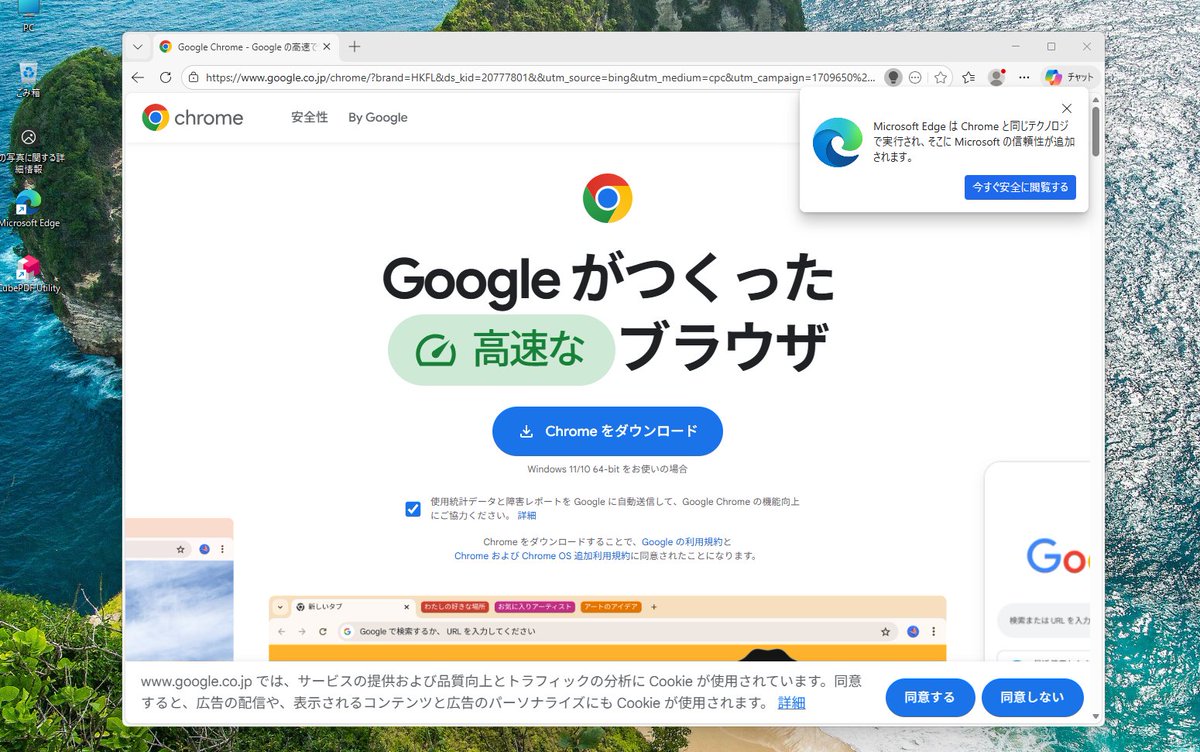Open Google の利用規約 link
The width and height of the screenshot is (1200, 752).
click(x=682, y=542)
